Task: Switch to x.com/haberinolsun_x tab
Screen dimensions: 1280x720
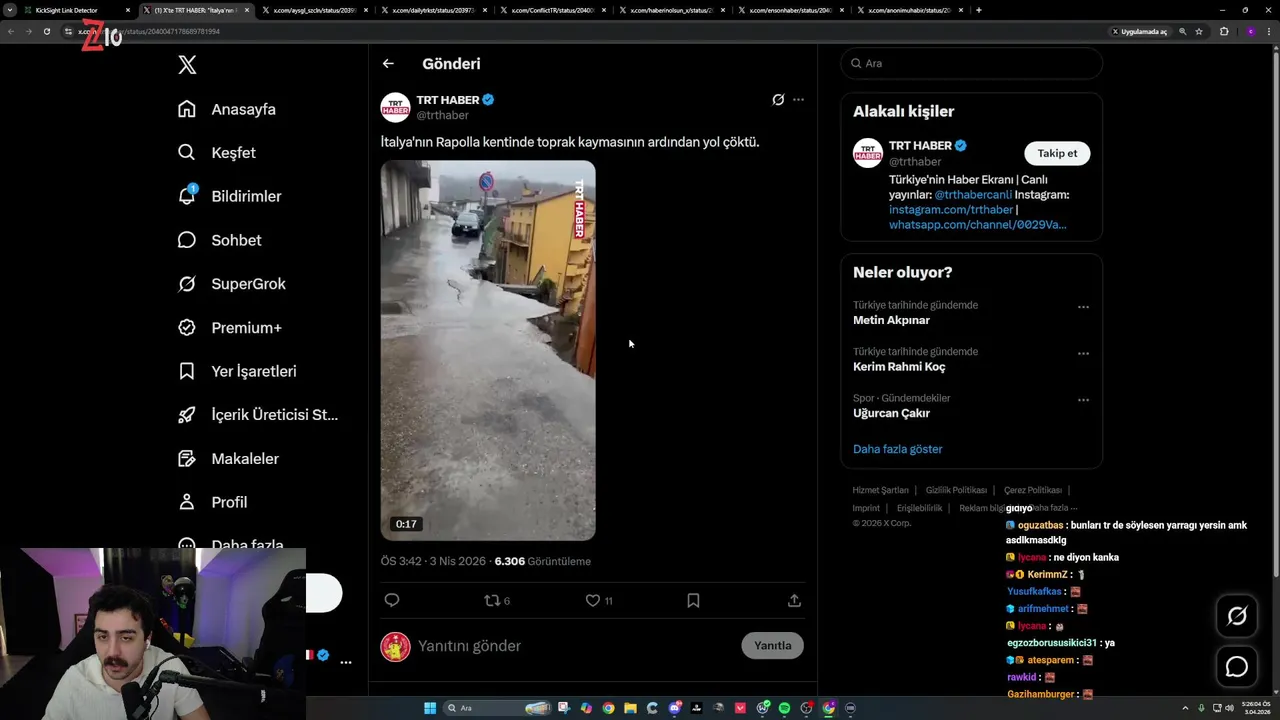Action: pos(669,10)
